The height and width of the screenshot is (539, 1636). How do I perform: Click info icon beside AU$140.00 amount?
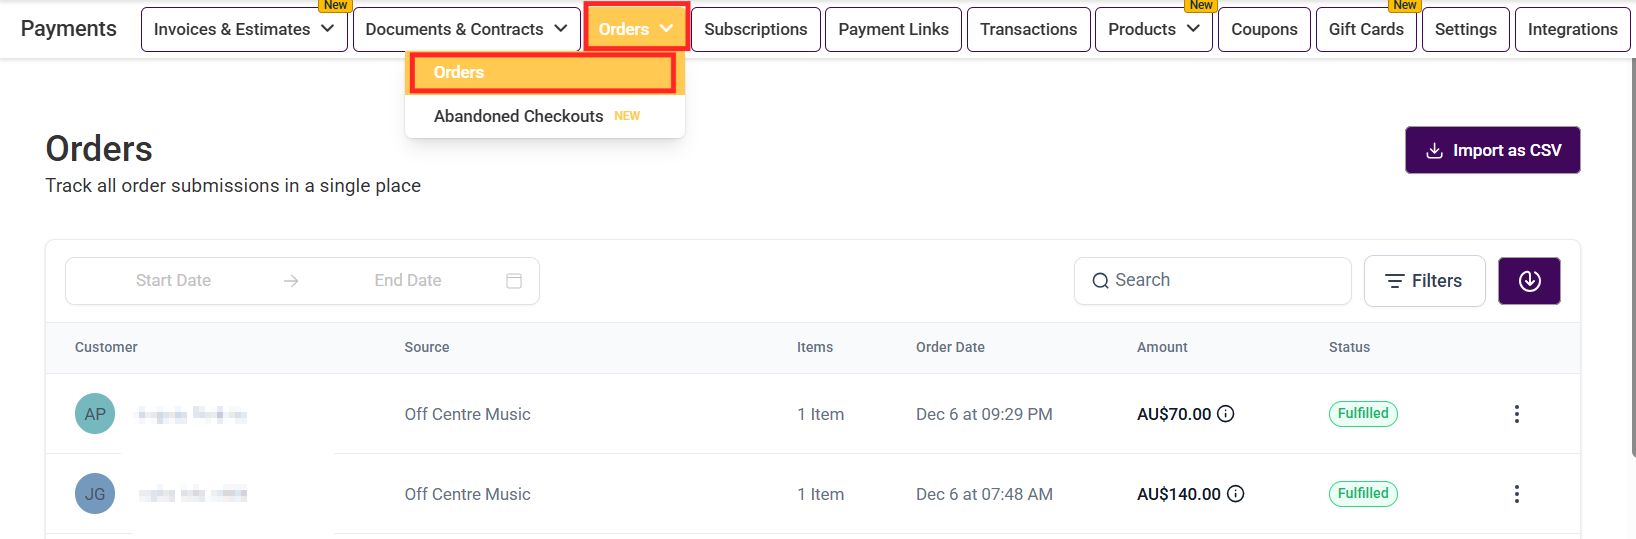[x=1236, y=494]
